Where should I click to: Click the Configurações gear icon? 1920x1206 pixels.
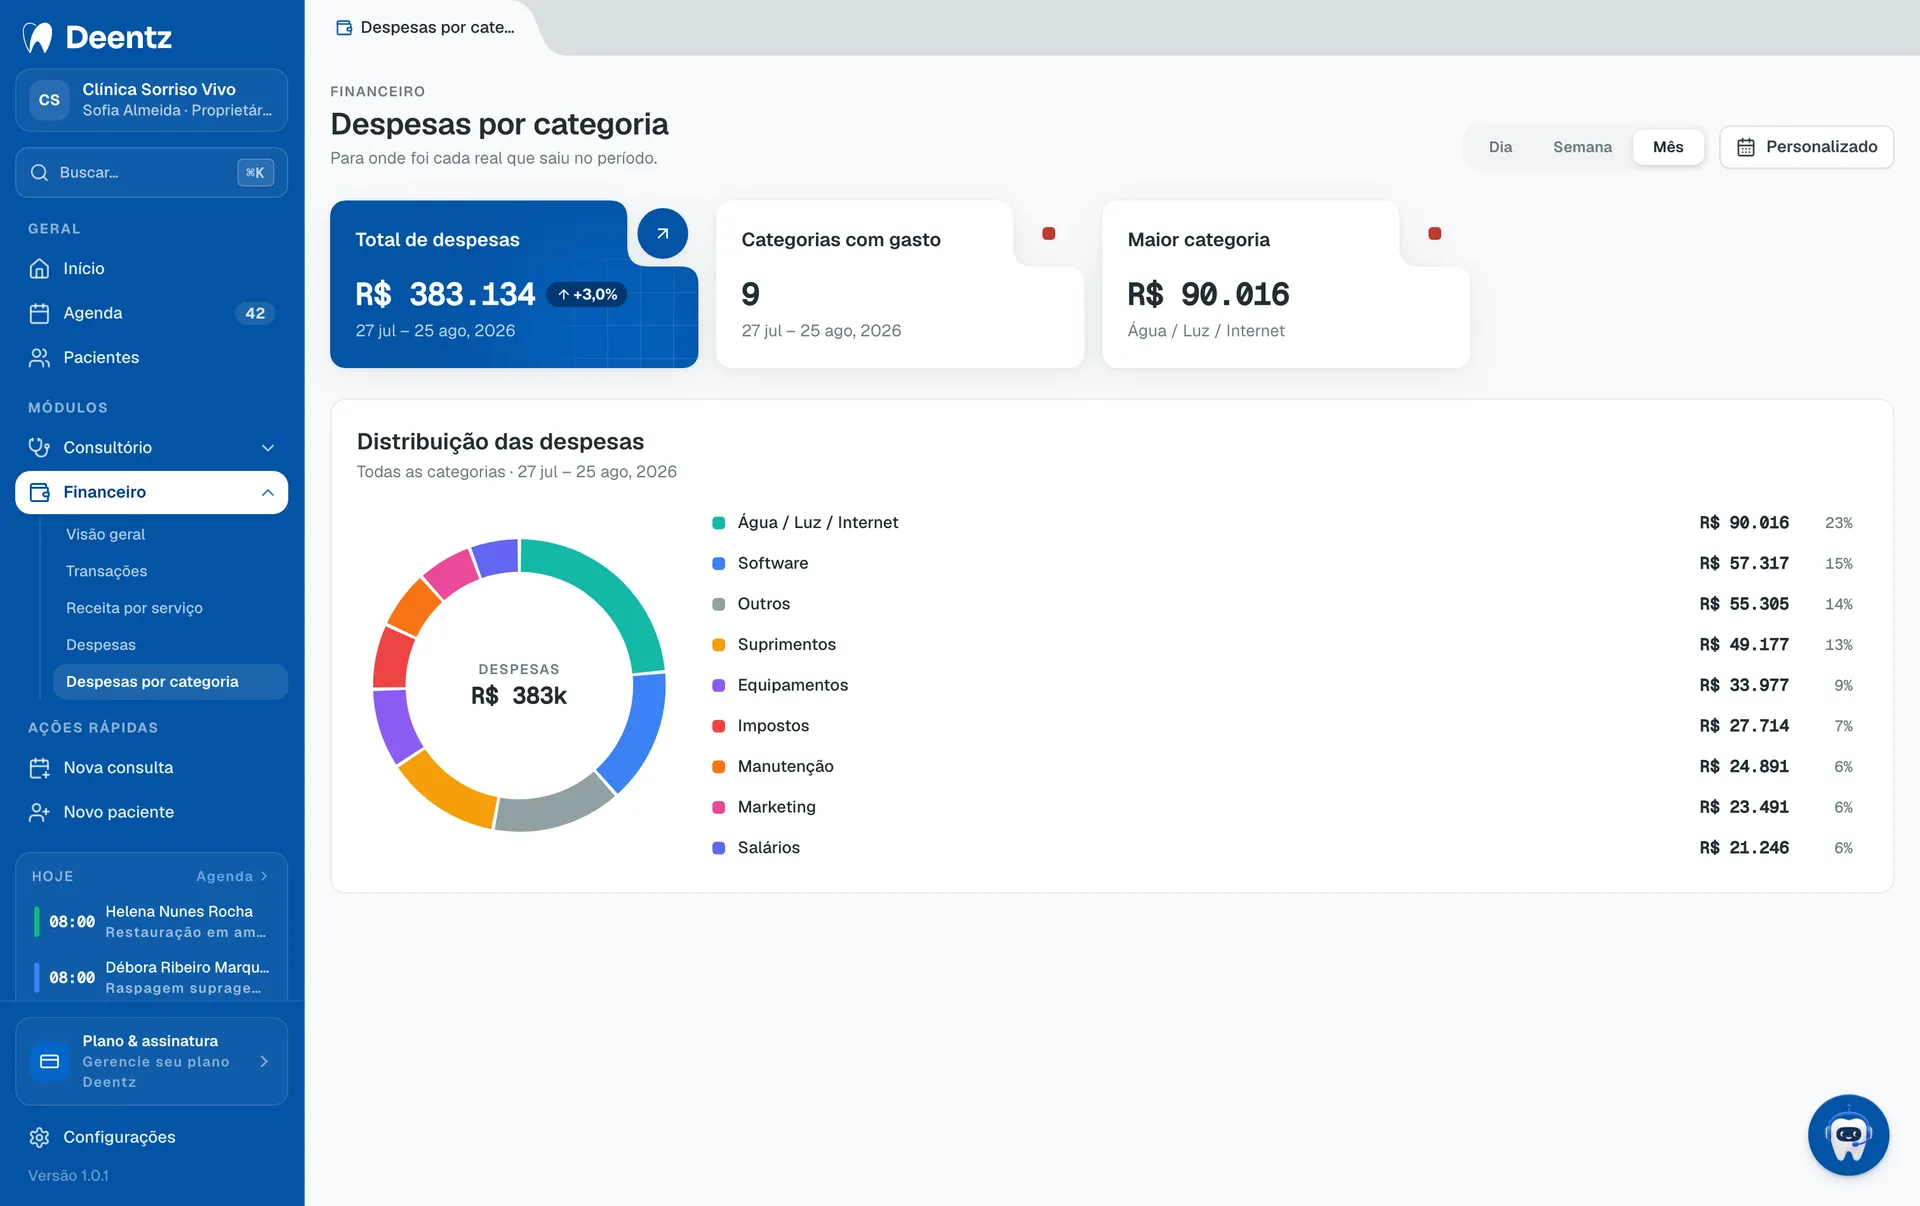[39, 1137]
